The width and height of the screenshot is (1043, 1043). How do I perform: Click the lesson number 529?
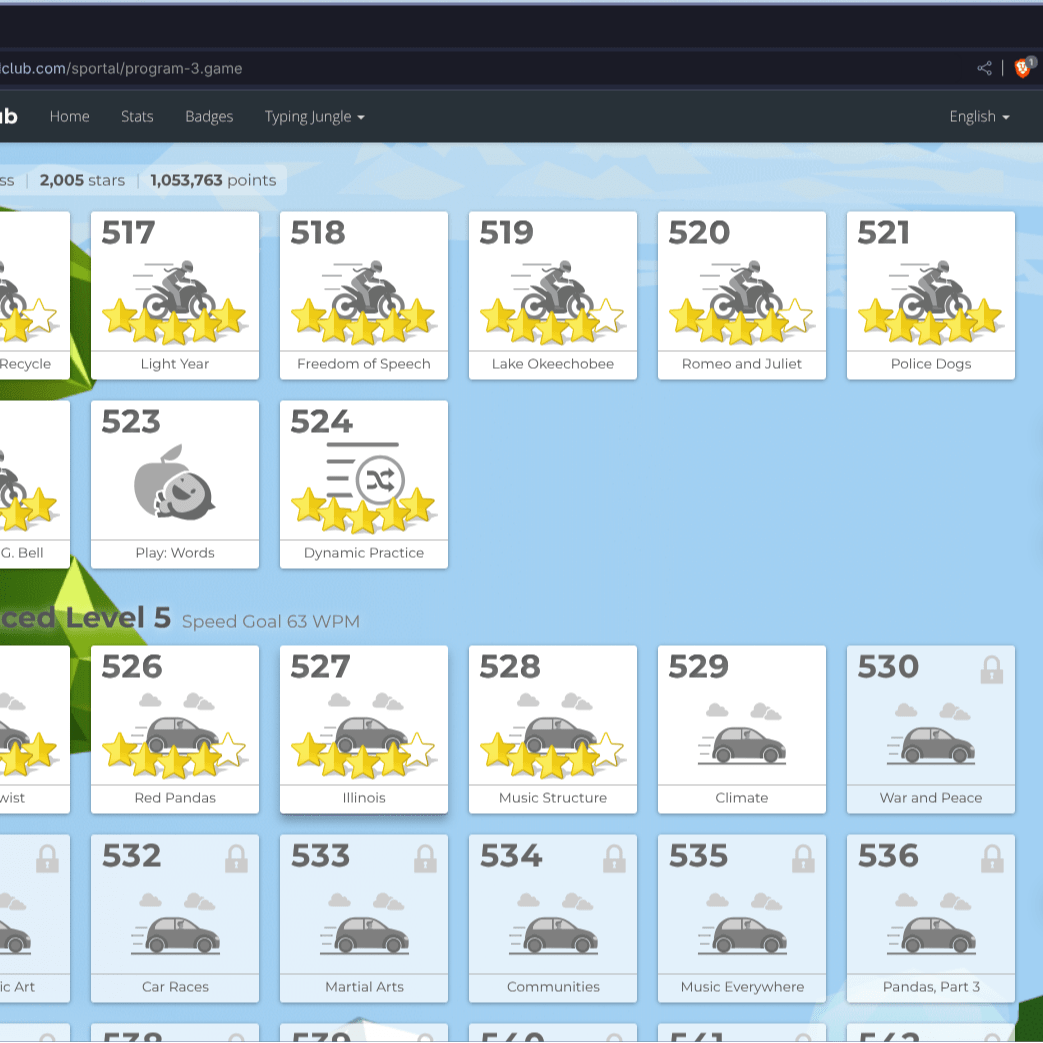point(698,667)
